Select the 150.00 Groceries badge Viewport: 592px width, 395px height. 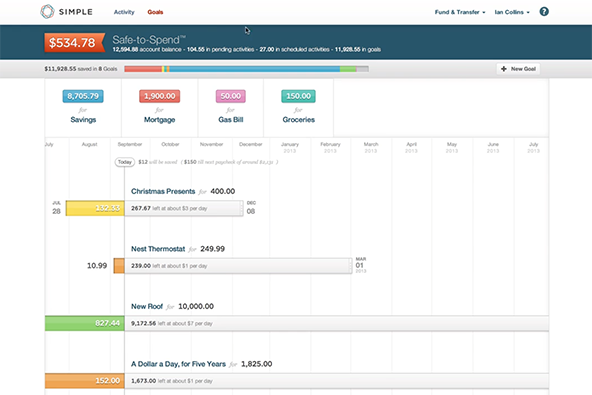298,96
